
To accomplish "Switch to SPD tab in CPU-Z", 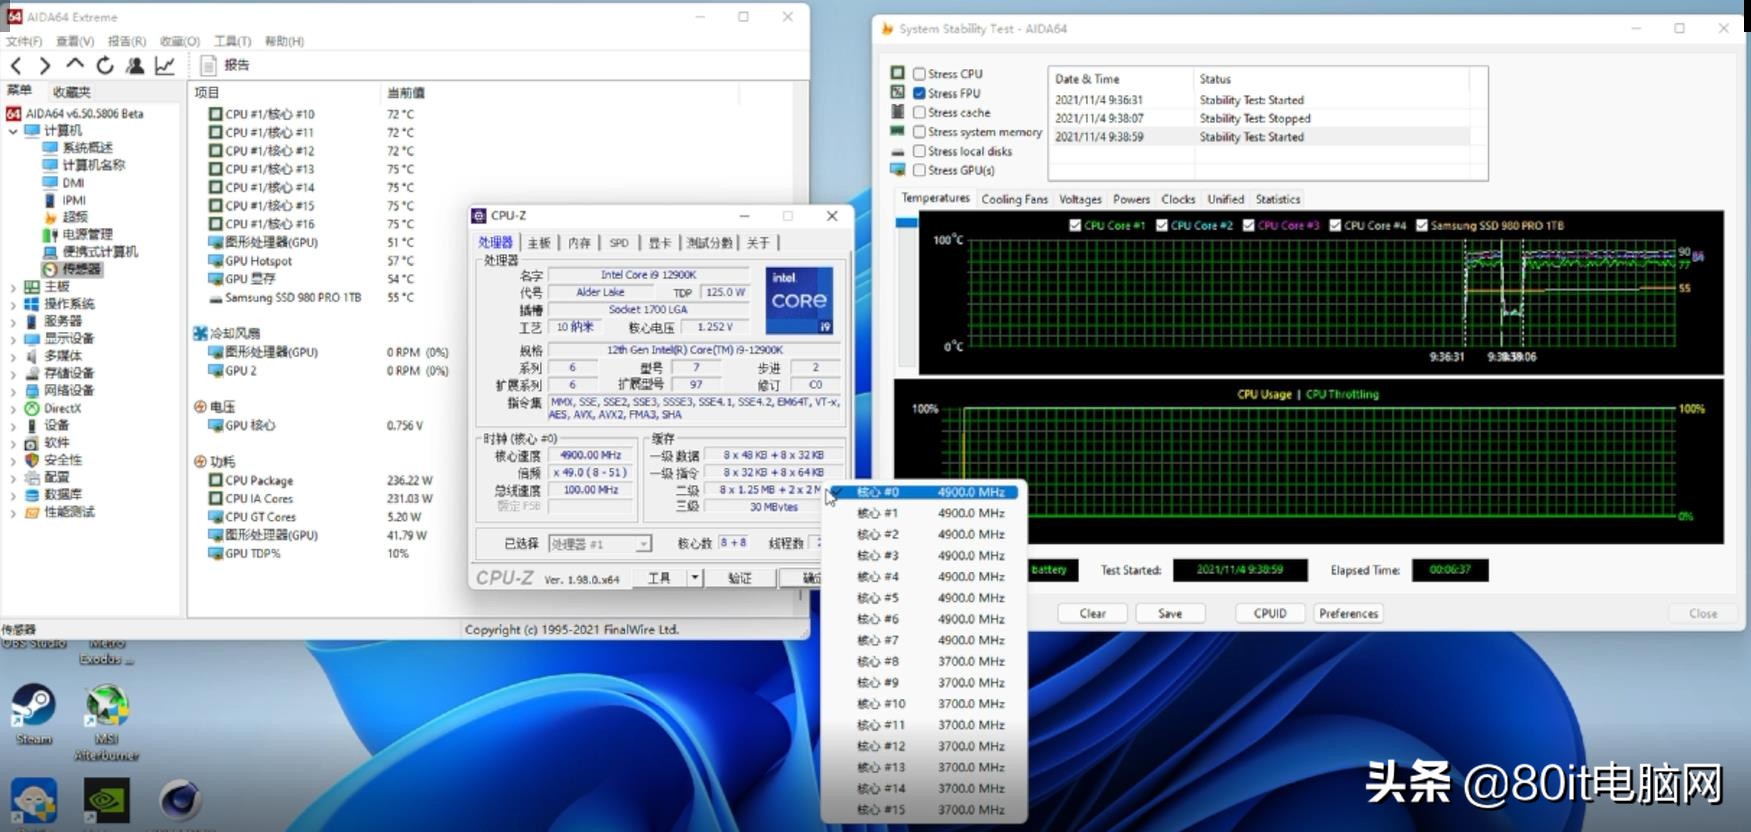I will 619,243.
